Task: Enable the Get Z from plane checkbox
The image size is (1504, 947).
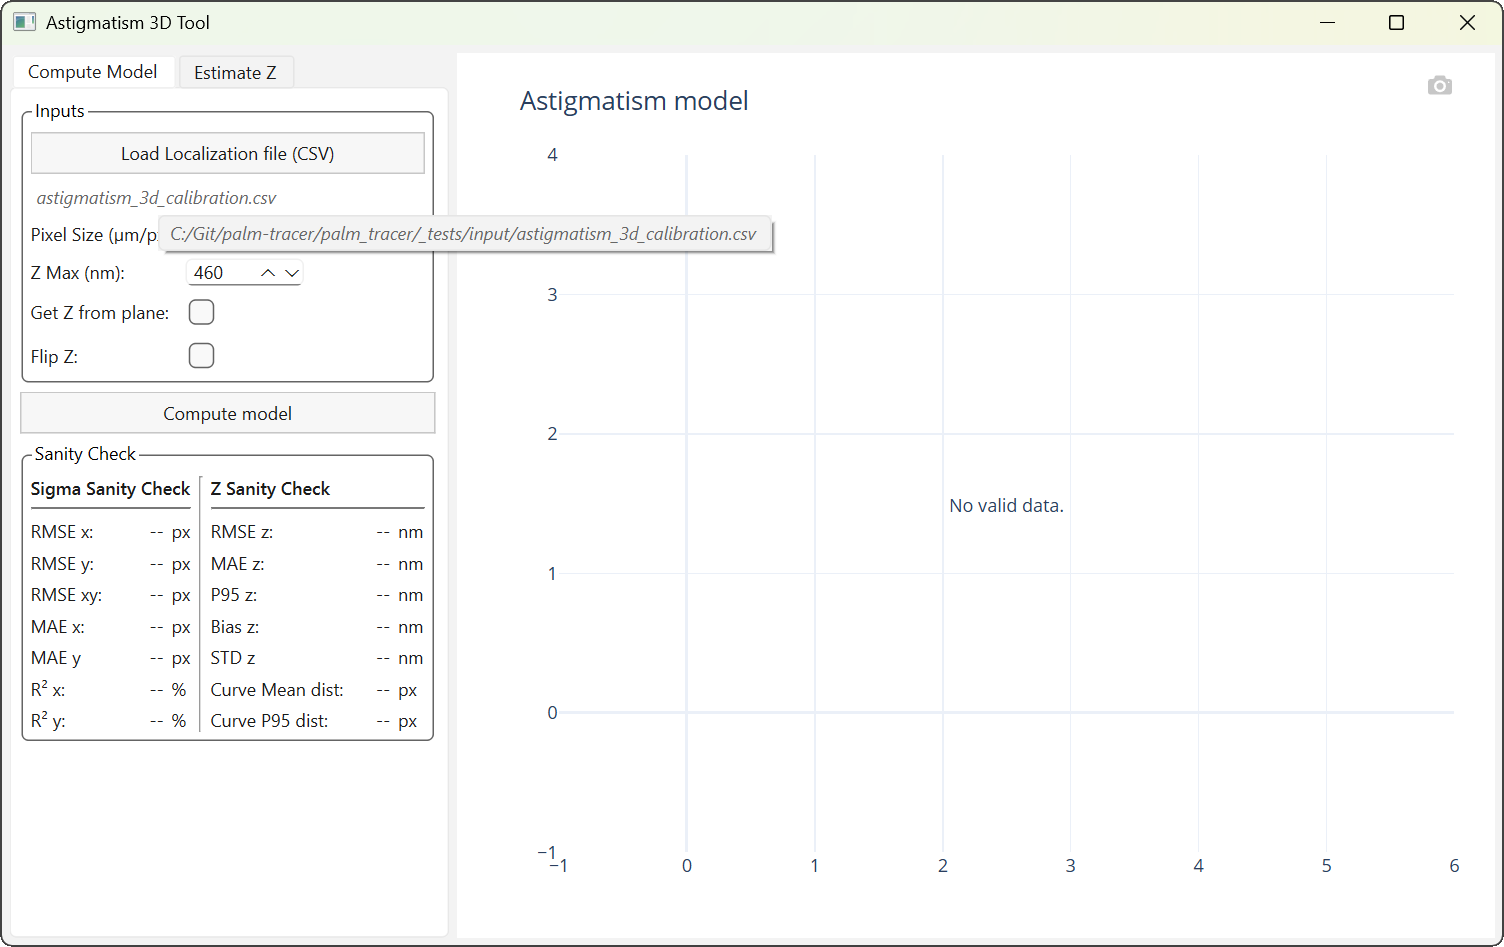Action: point(201,312)
